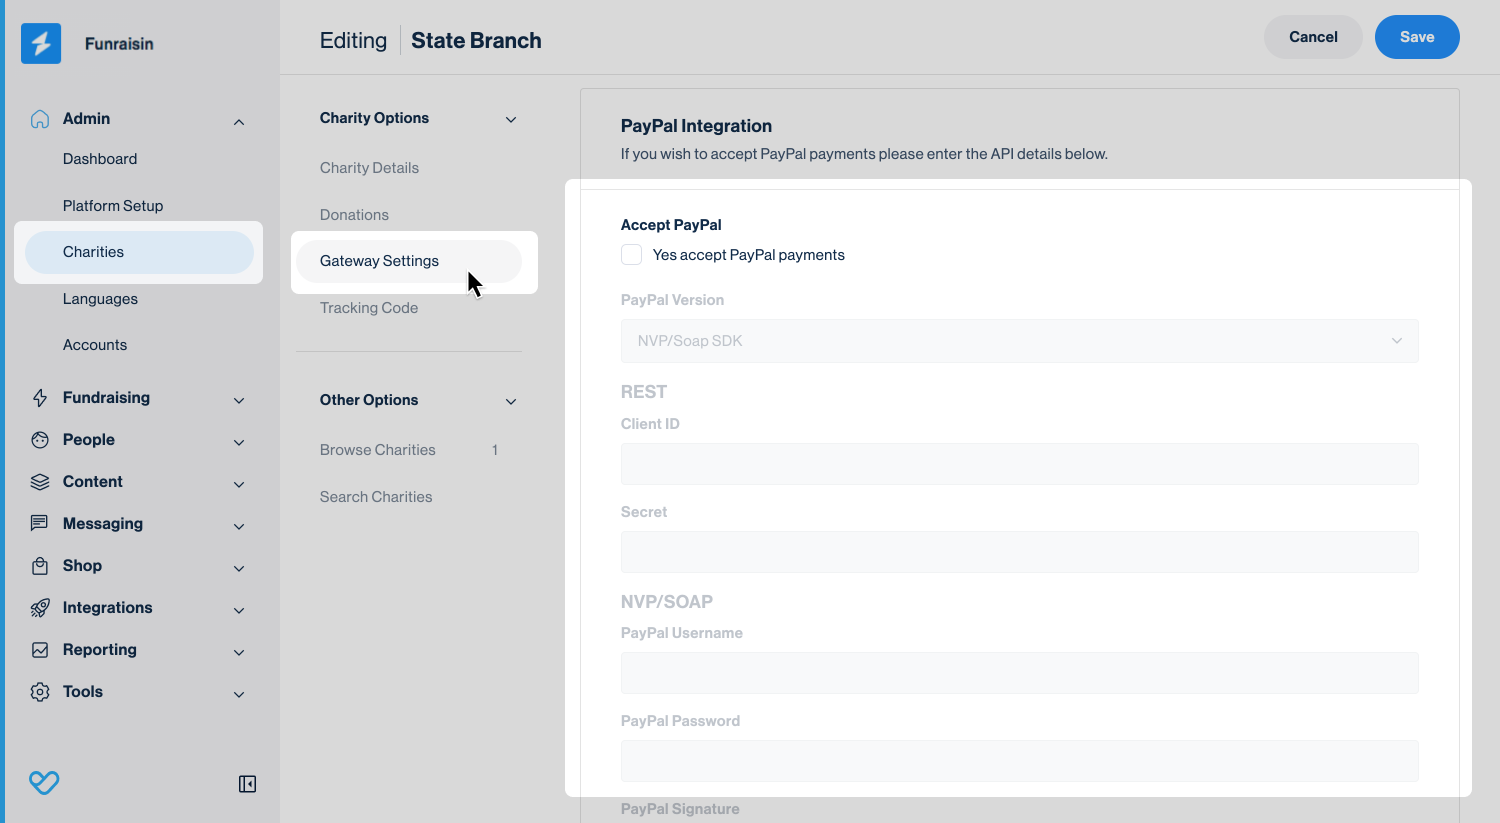Enable Yes accept PayPal payments checkbox
Viewport: 1500px width, 823px height.
click(x=631, y=255)
